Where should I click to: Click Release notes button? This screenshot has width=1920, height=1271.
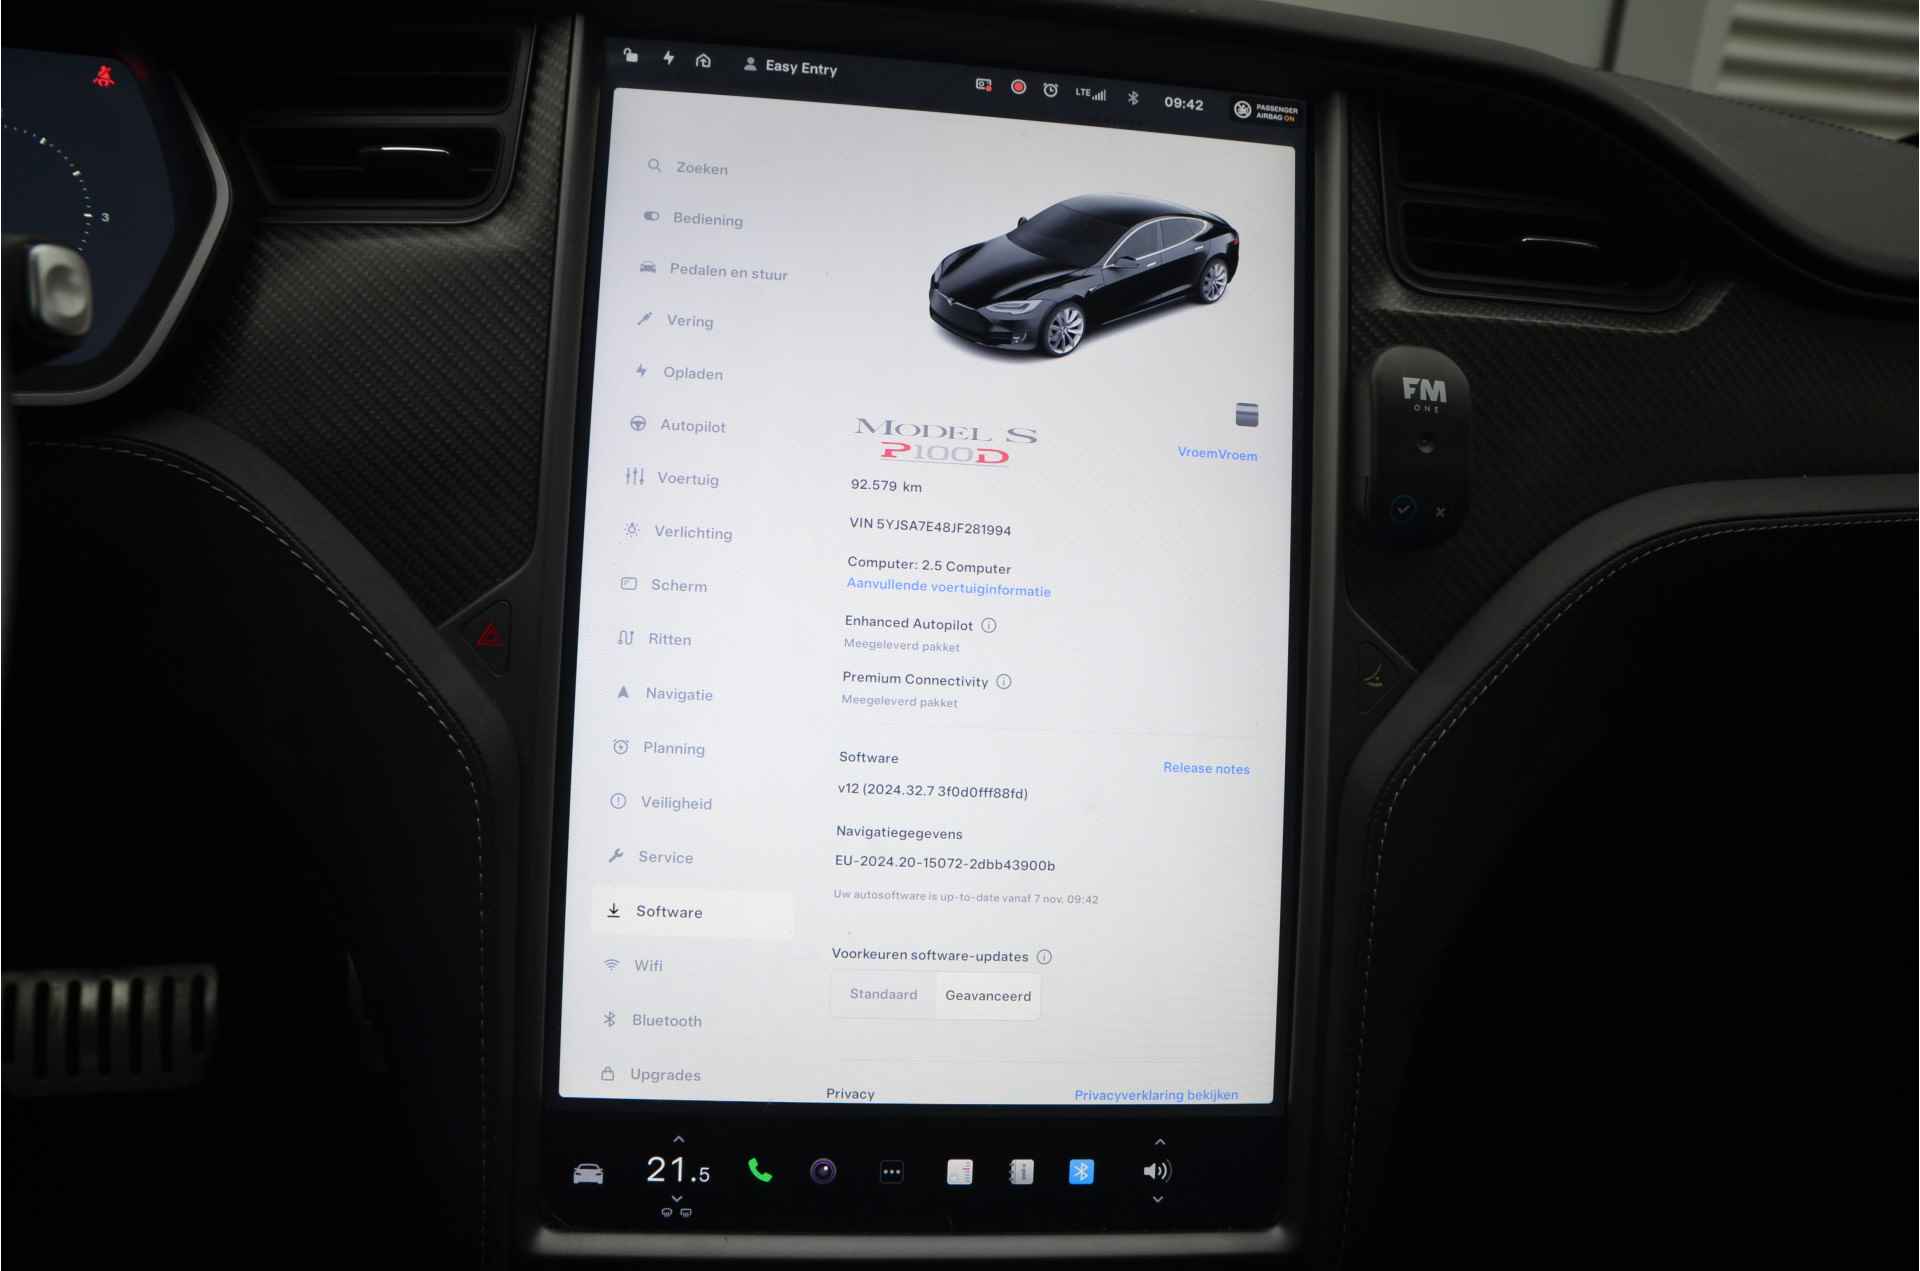[1207, 767]
